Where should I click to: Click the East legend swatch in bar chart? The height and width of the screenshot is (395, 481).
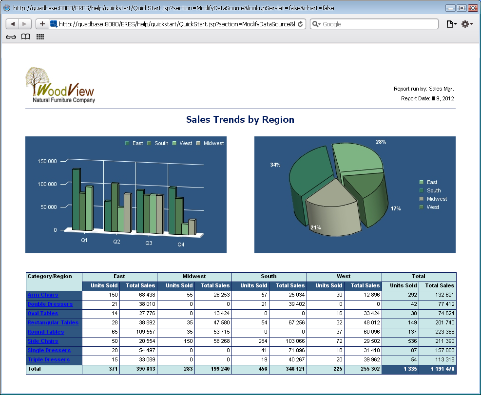pyautogui.click(x=127, y=143)
